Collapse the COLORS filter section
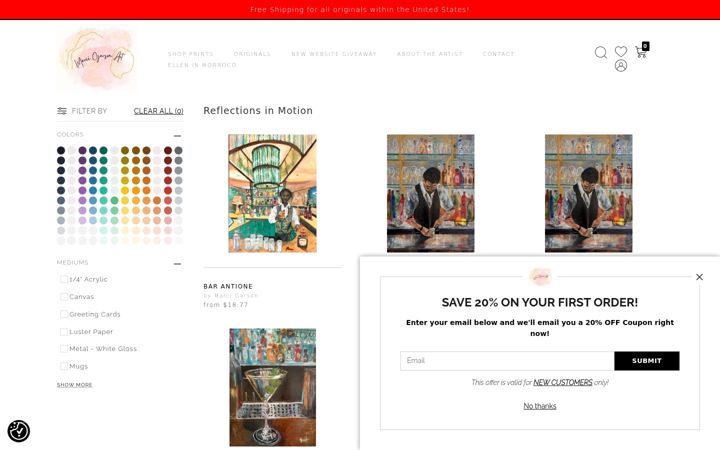 point(178,136)
